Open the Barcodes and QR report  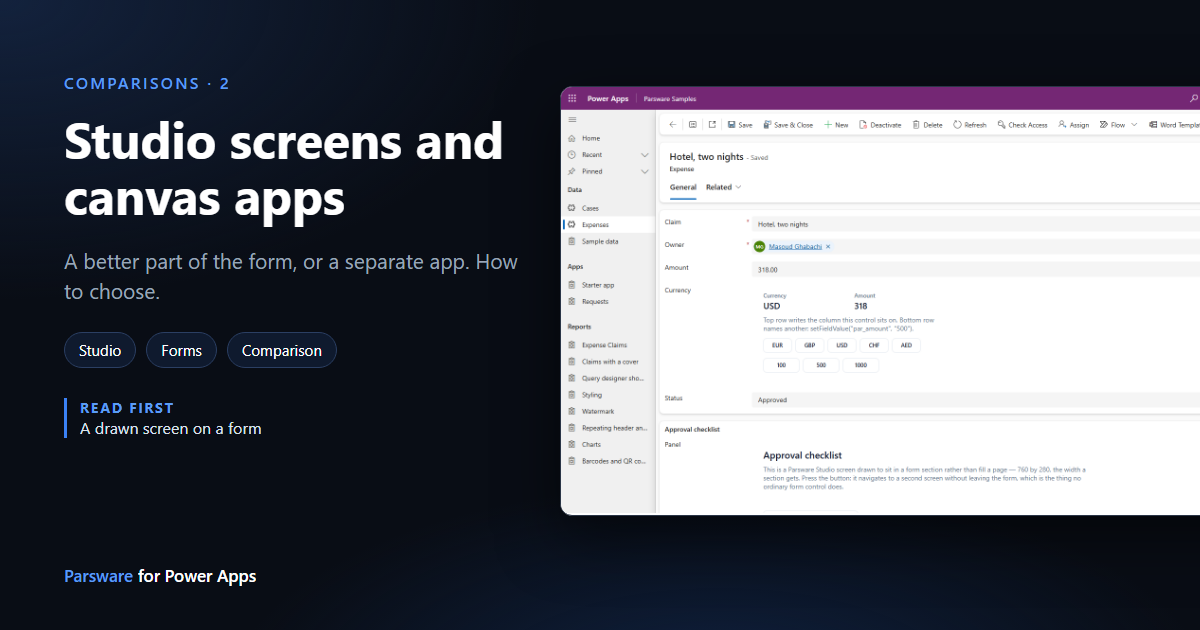607,461
